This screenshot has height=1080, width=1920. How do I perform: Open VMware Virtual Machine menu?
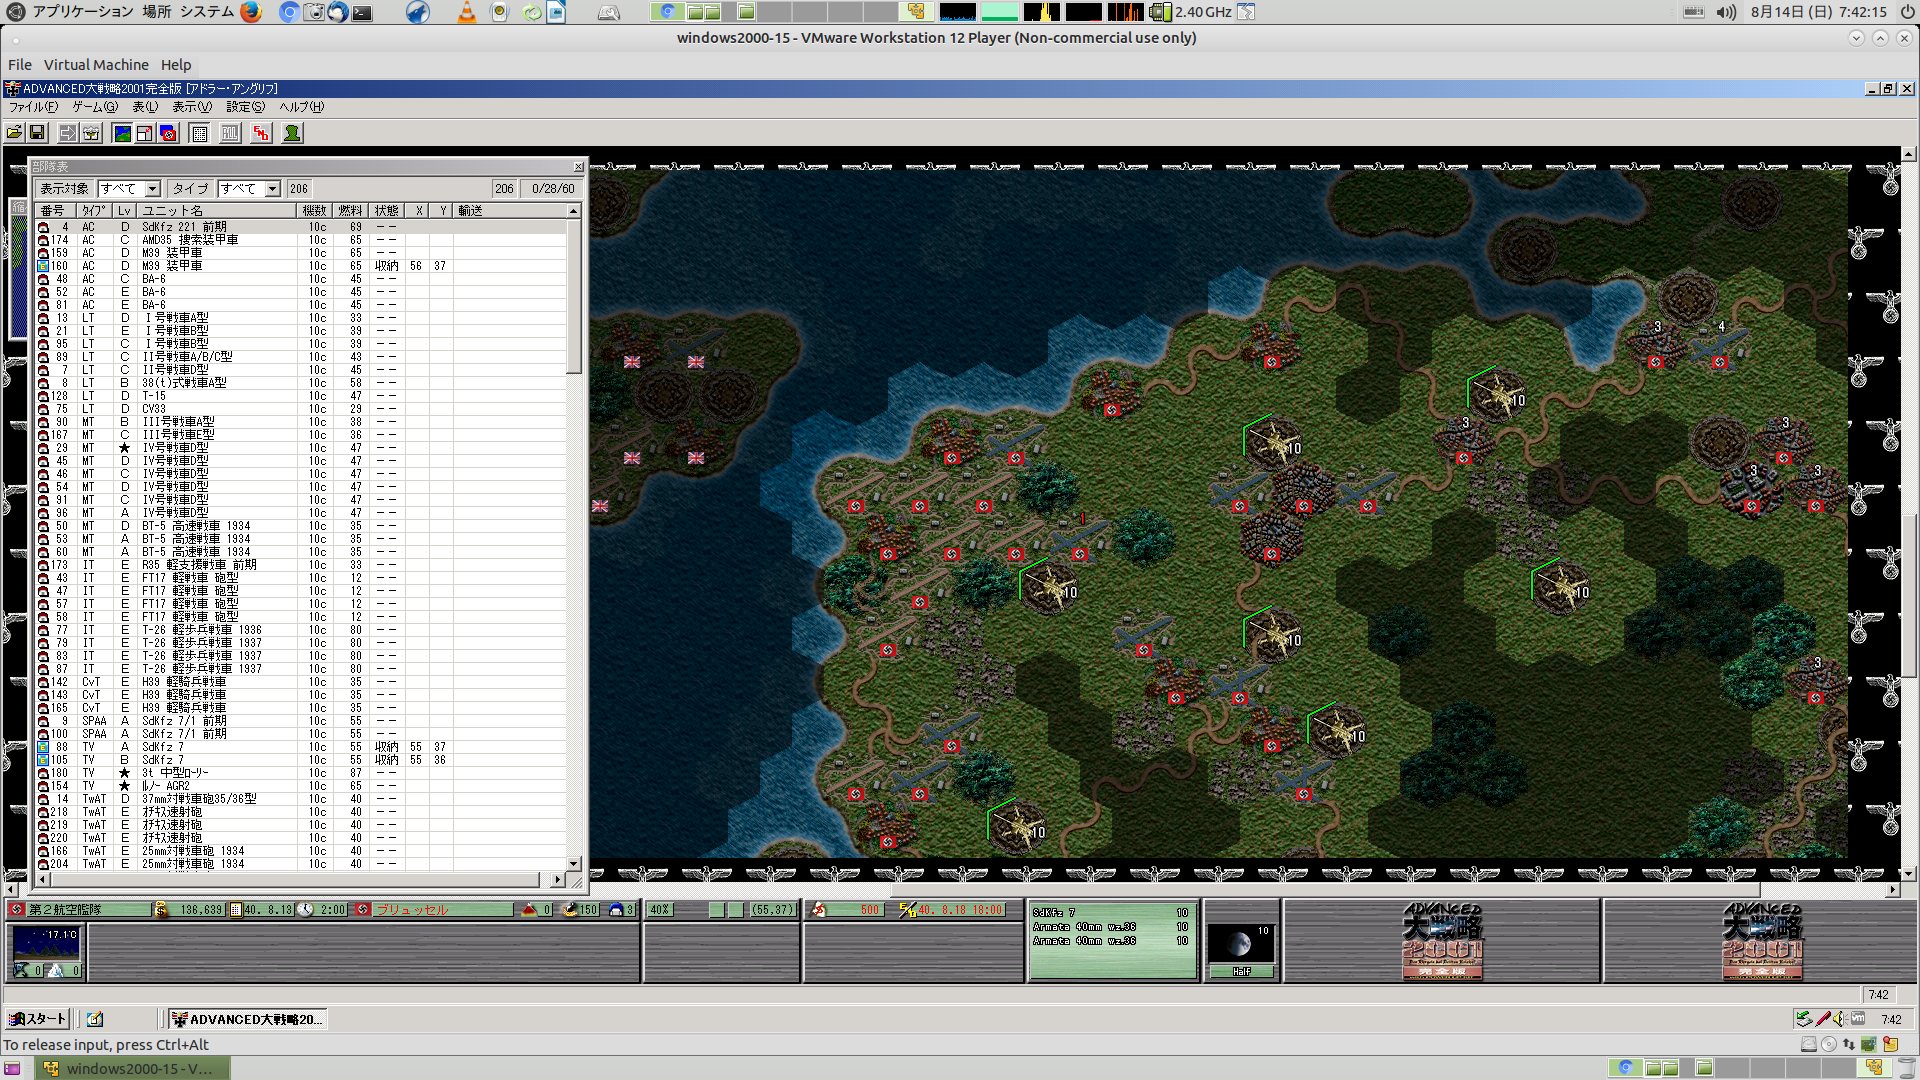pyautogui.click(x=96, y=65)
